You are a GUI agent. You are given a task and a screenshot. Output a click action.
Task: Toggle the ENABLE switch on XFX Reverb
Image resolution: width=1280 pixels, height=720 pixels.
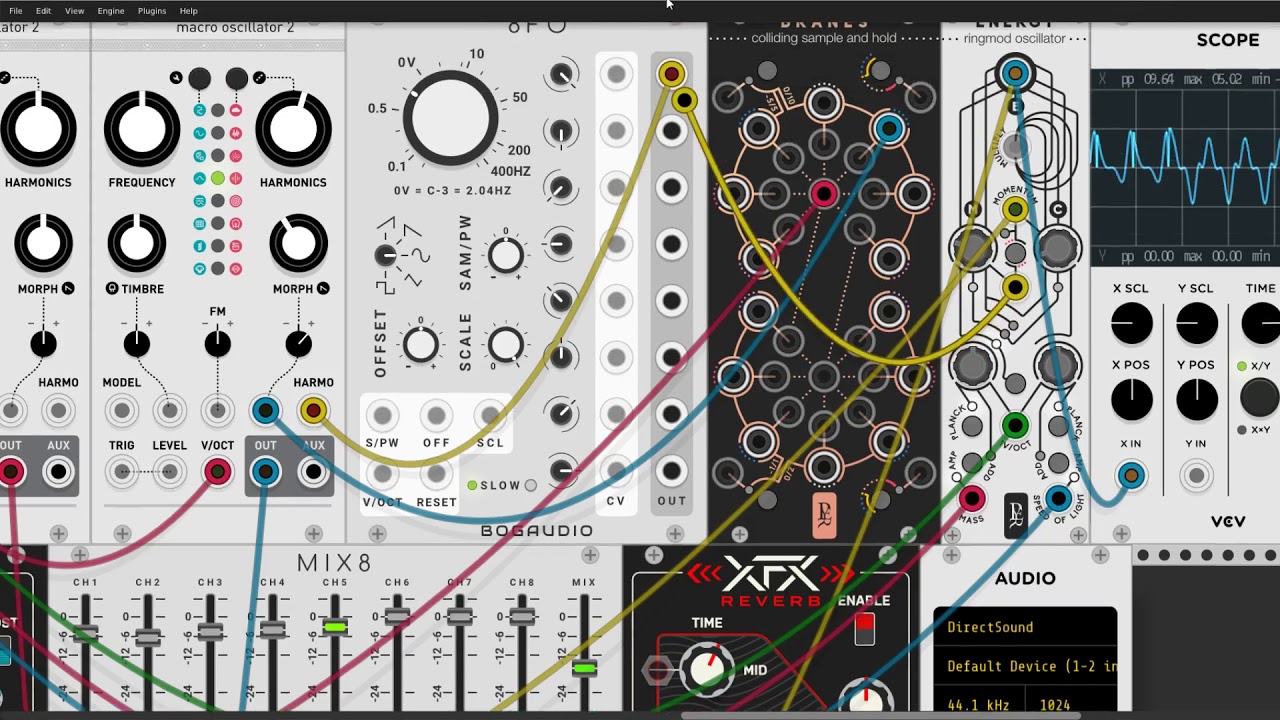click(865, 629)
